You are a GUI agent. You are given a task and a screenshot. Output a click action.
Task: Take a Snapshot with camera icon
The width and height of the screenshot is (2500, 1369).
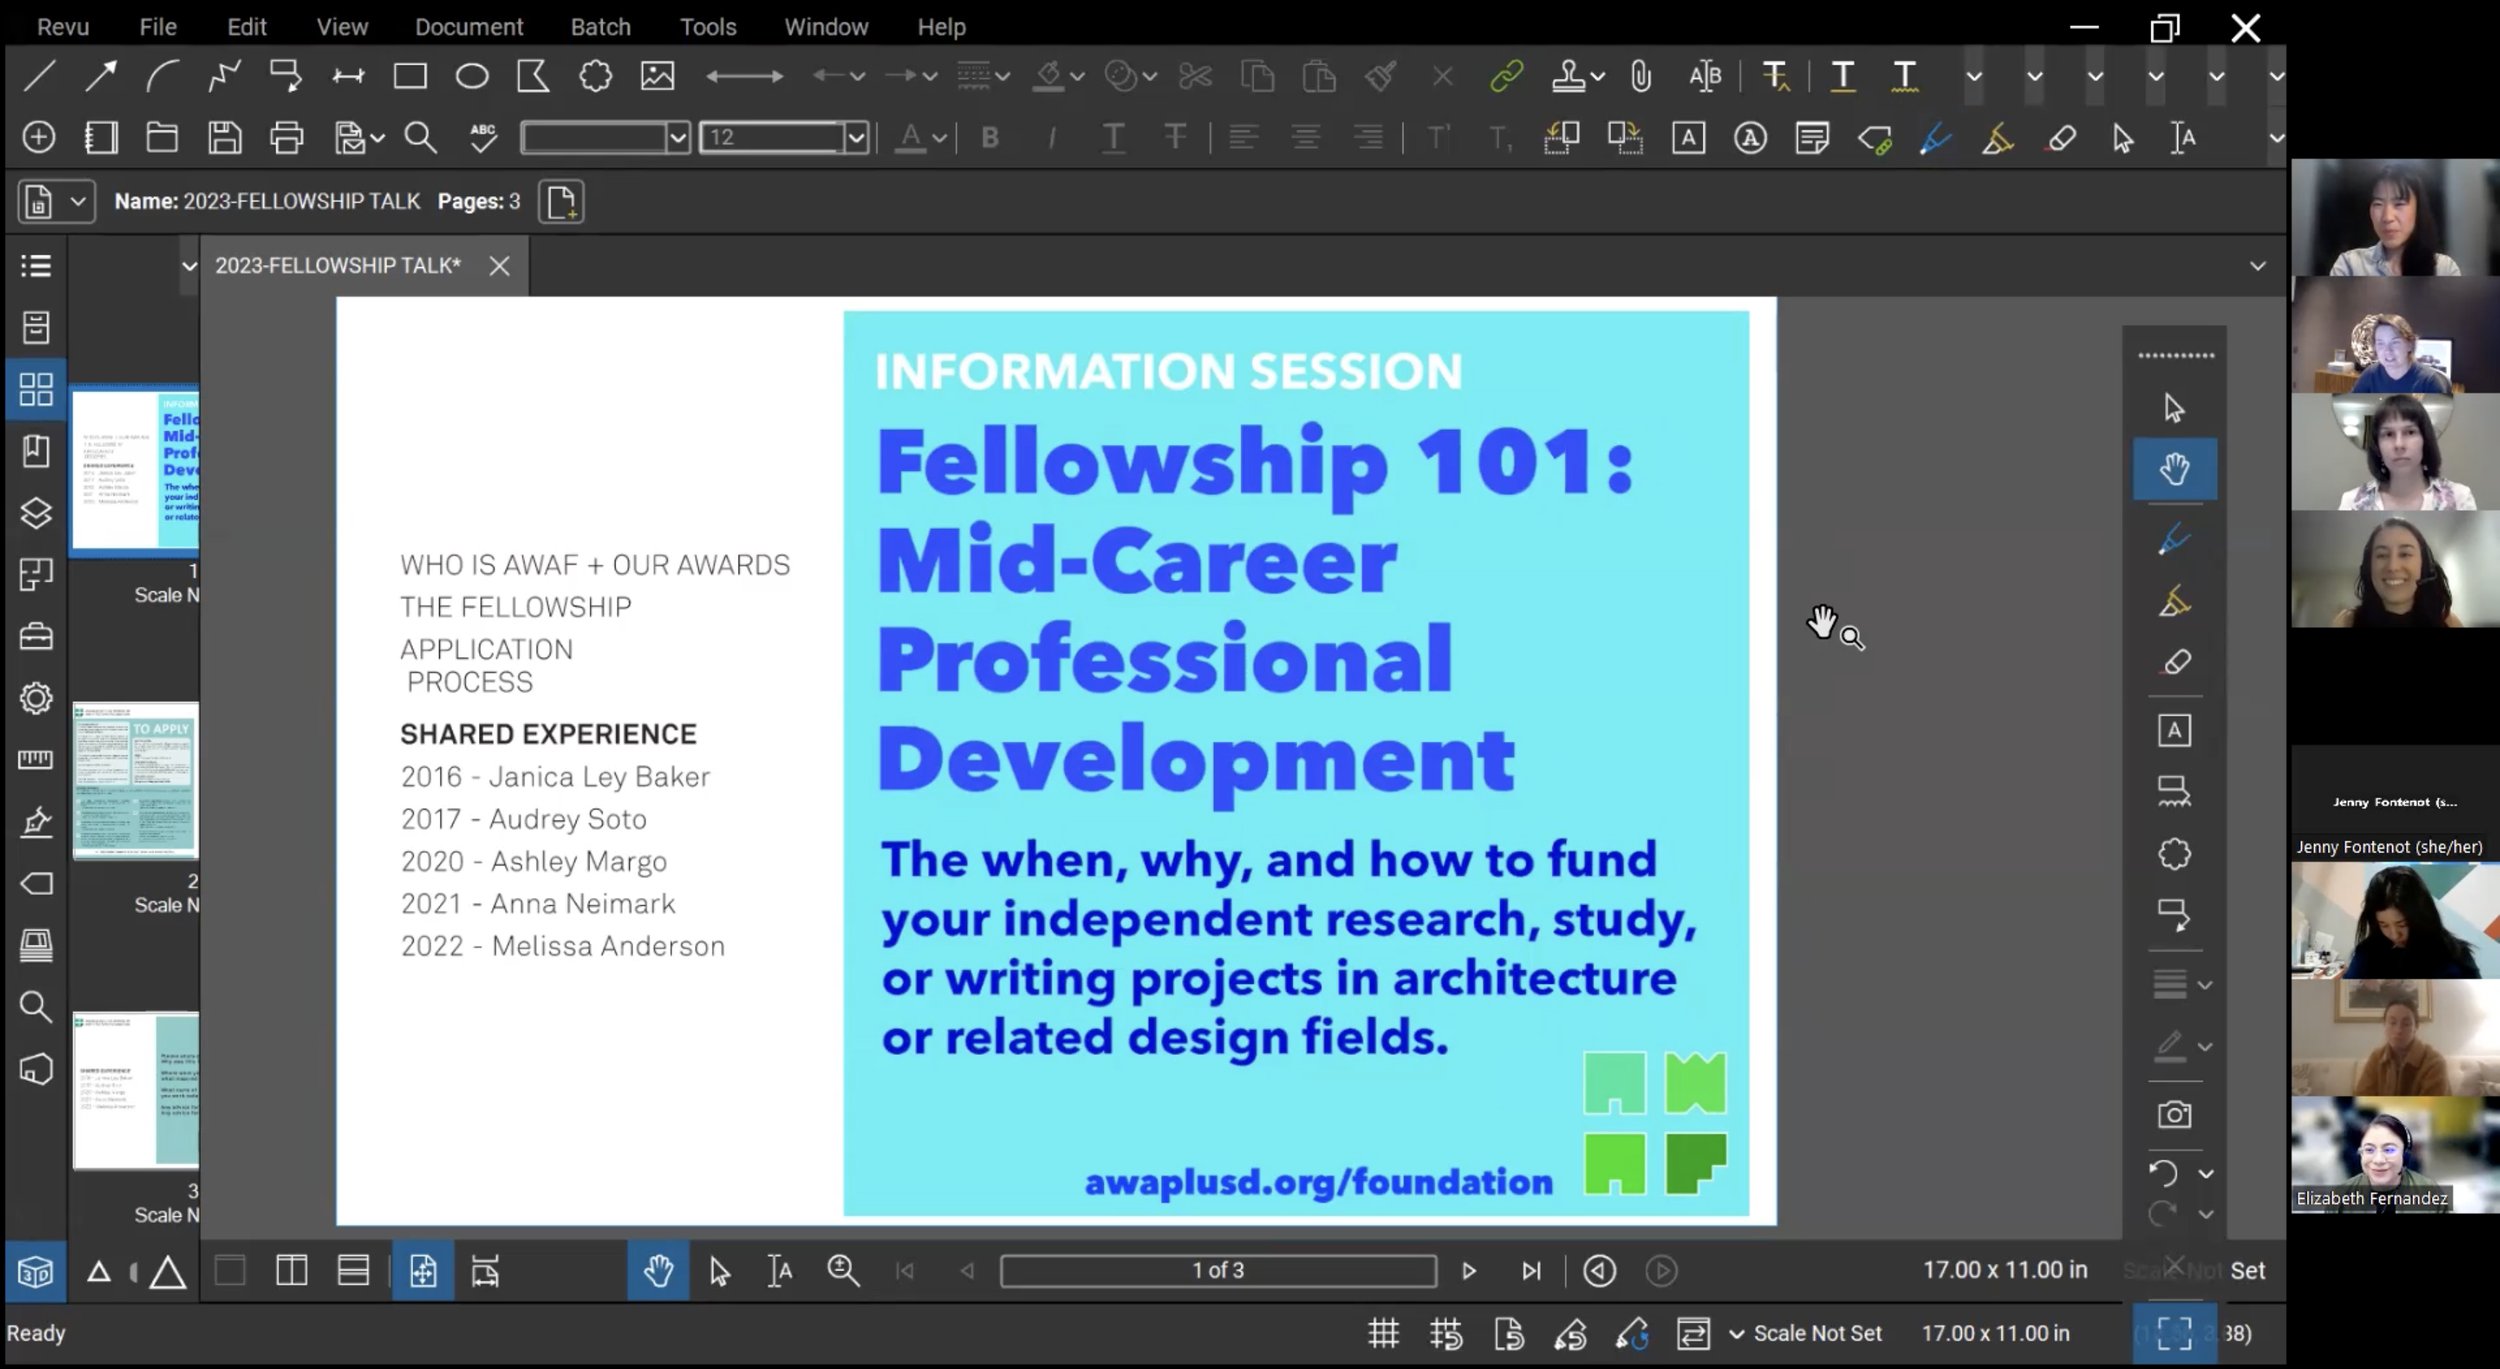pos(2174,1114)
